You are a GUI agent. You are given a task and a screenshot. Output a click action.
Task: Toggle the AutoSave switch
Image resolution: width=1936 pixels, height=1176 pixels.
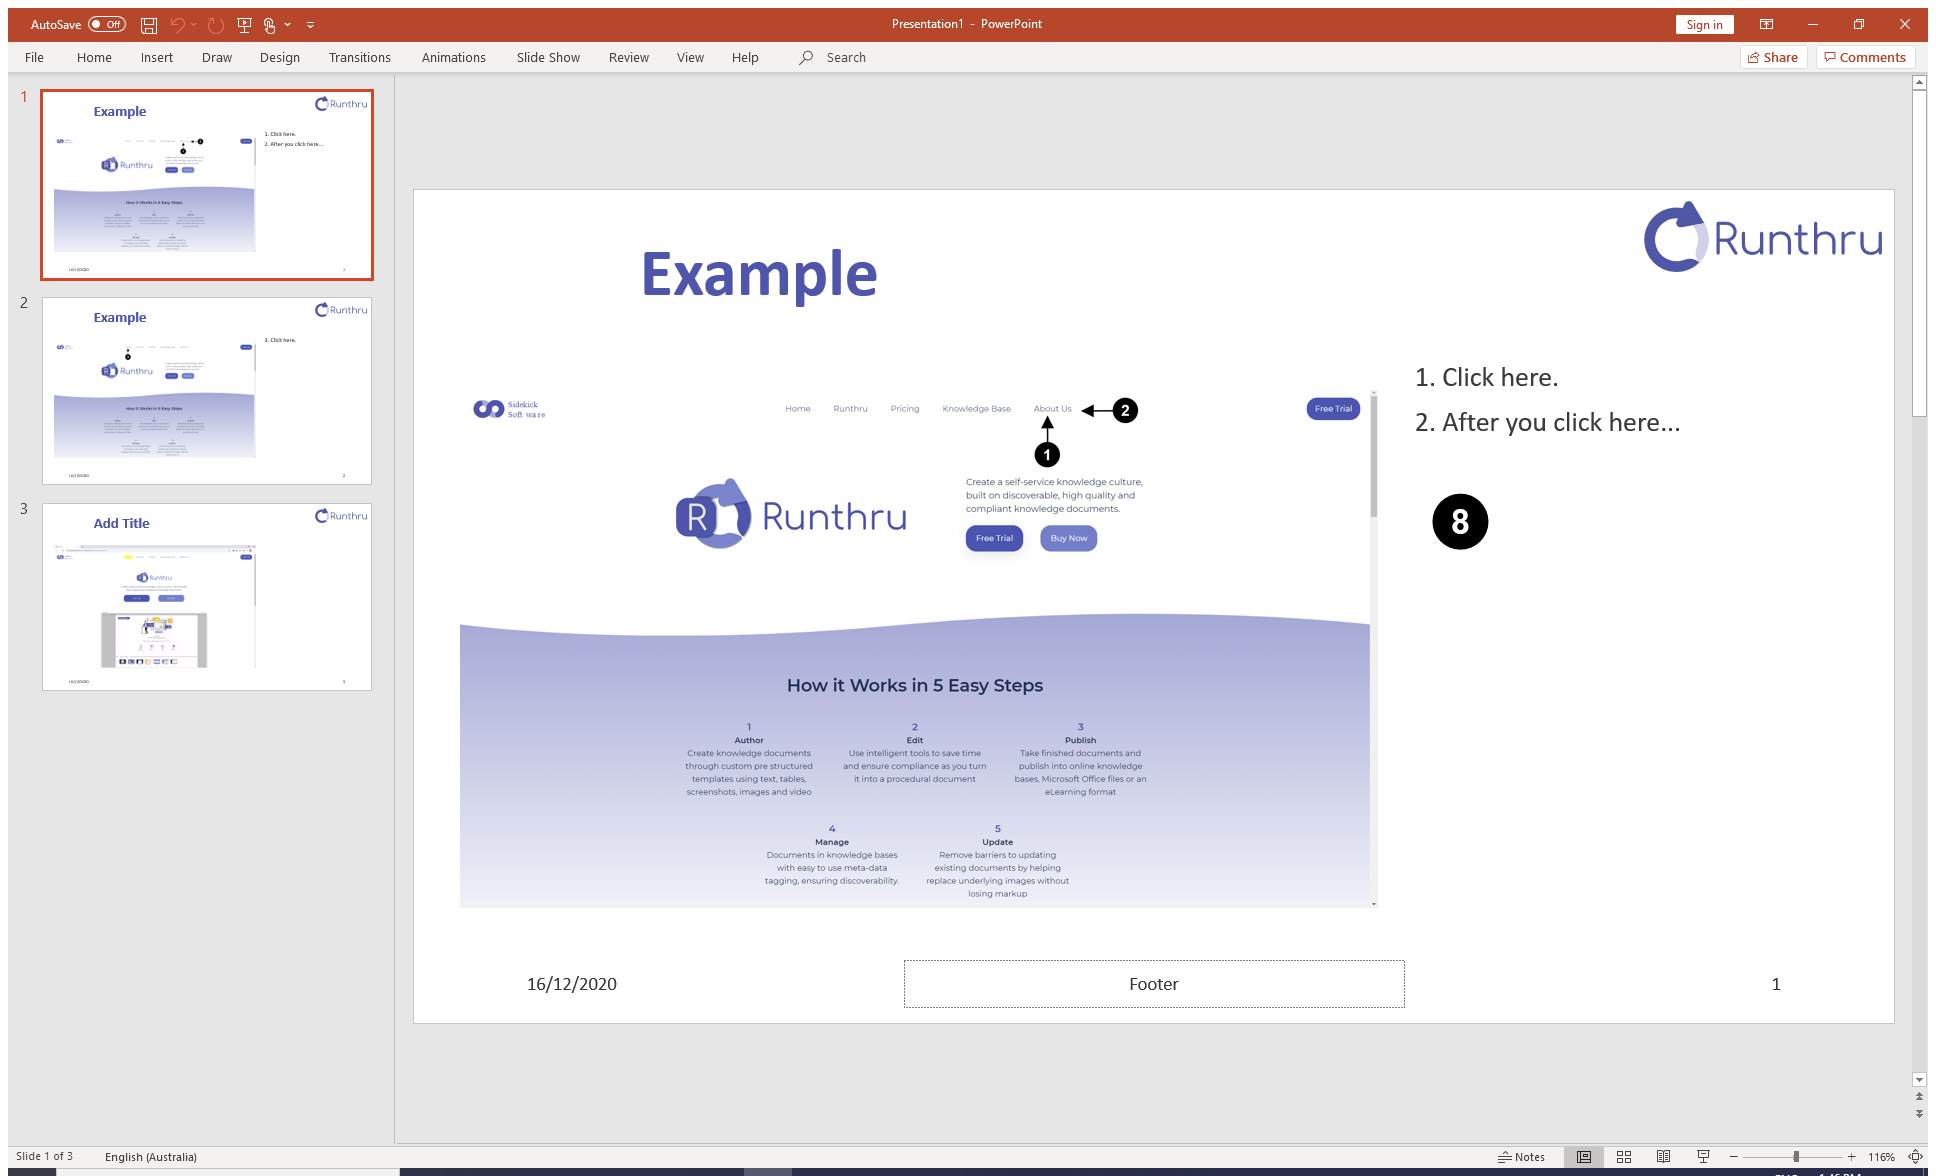(106, 24)
